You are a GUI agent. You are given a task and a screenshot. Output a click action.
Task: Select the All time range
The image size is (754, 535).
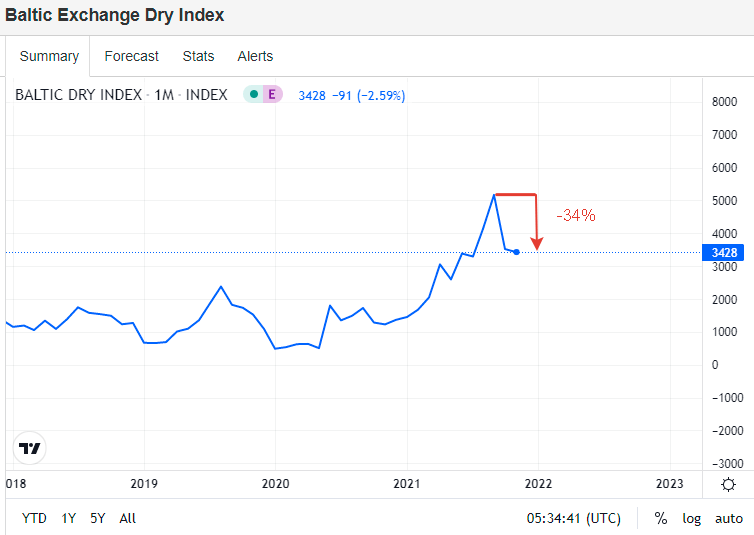(x=127, y=518)
